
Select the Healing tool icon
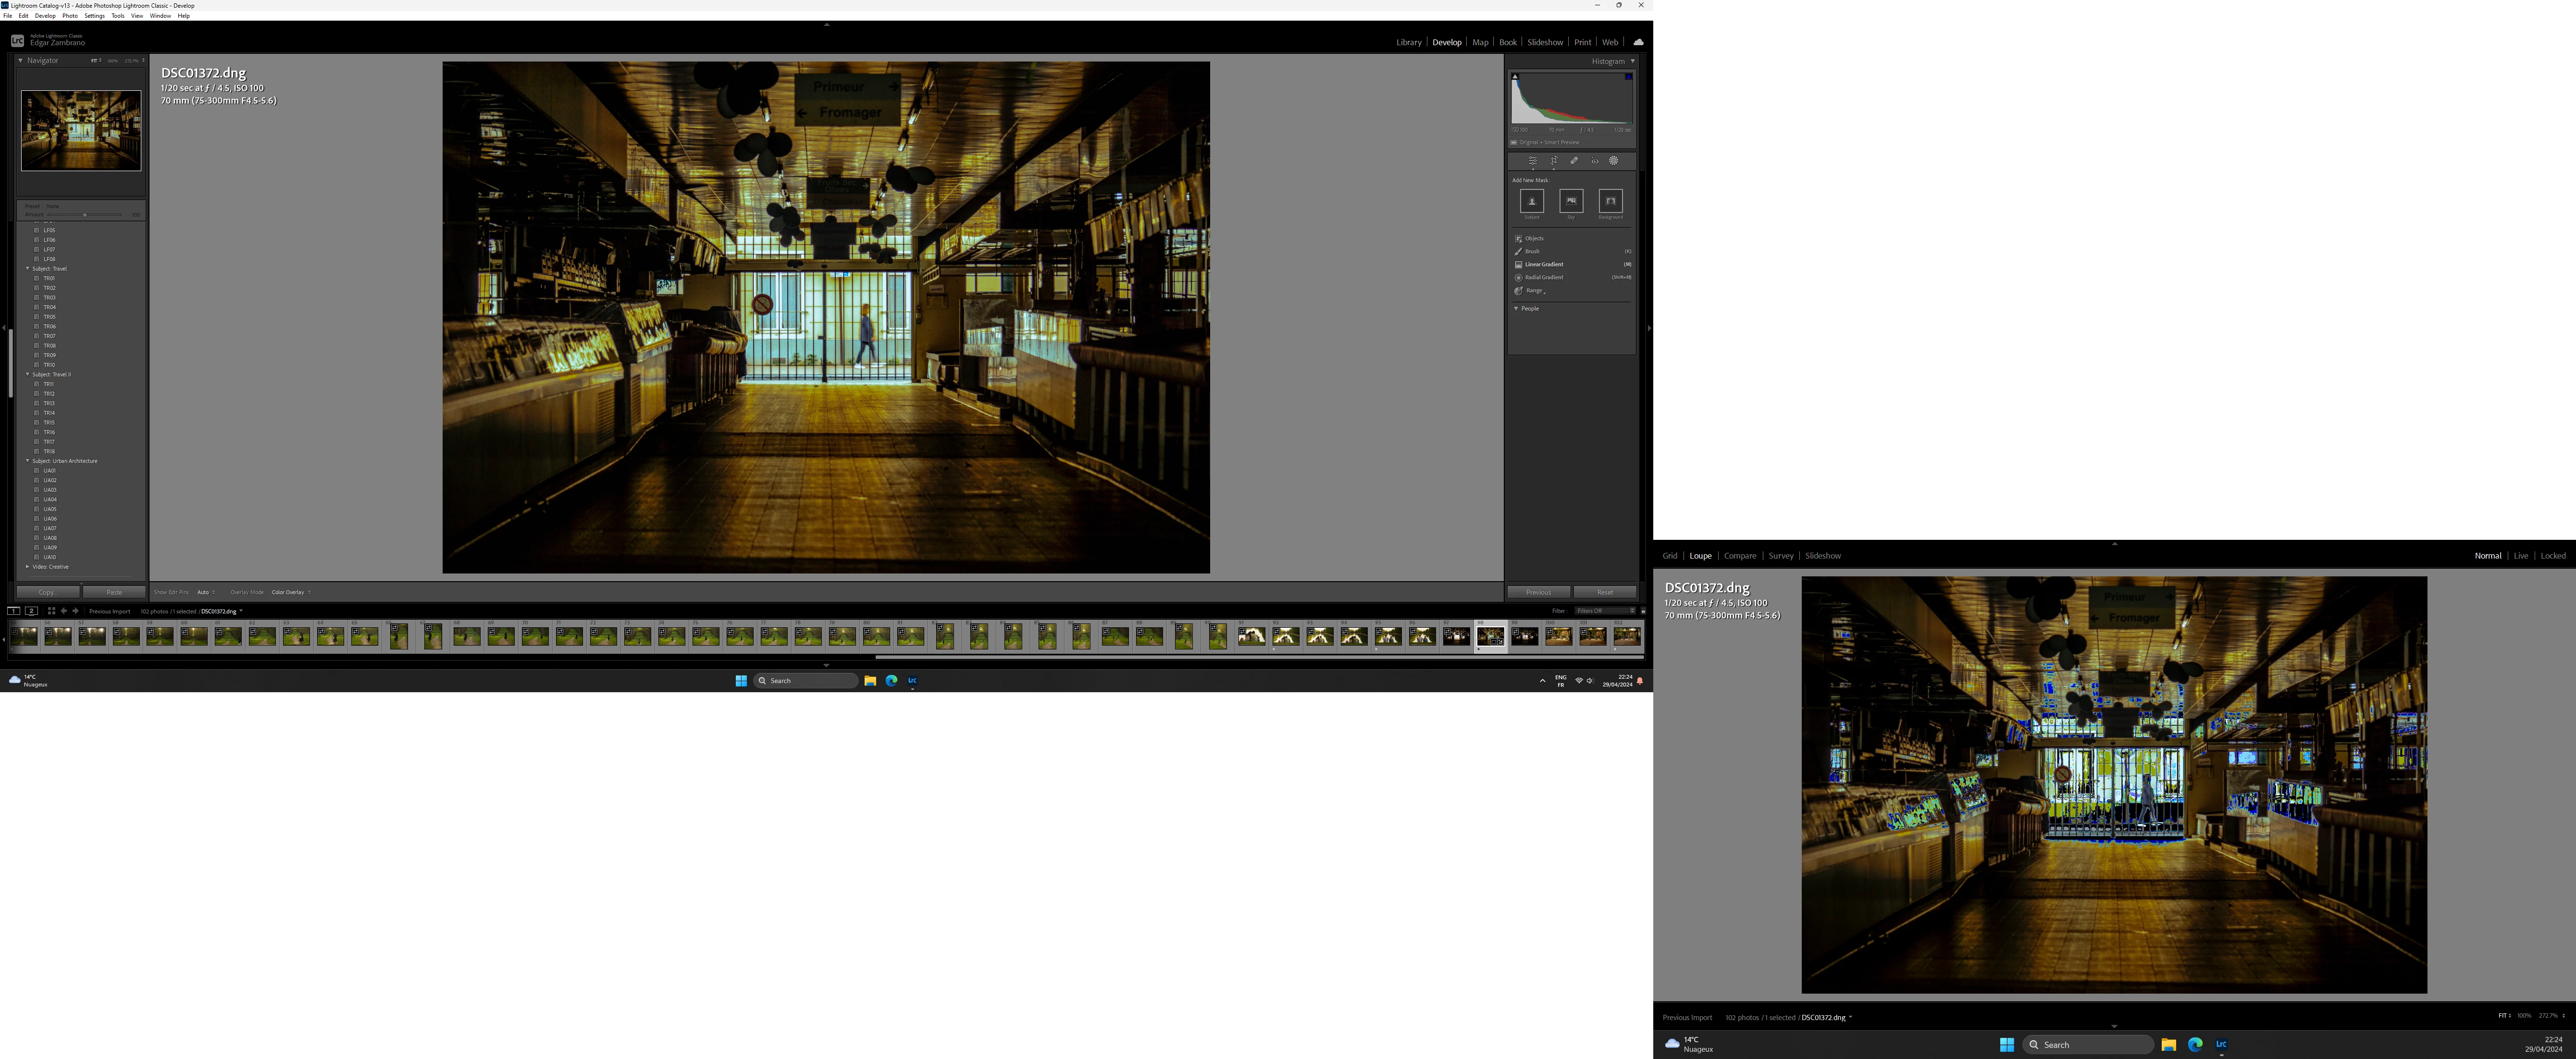pos(1574,161)
